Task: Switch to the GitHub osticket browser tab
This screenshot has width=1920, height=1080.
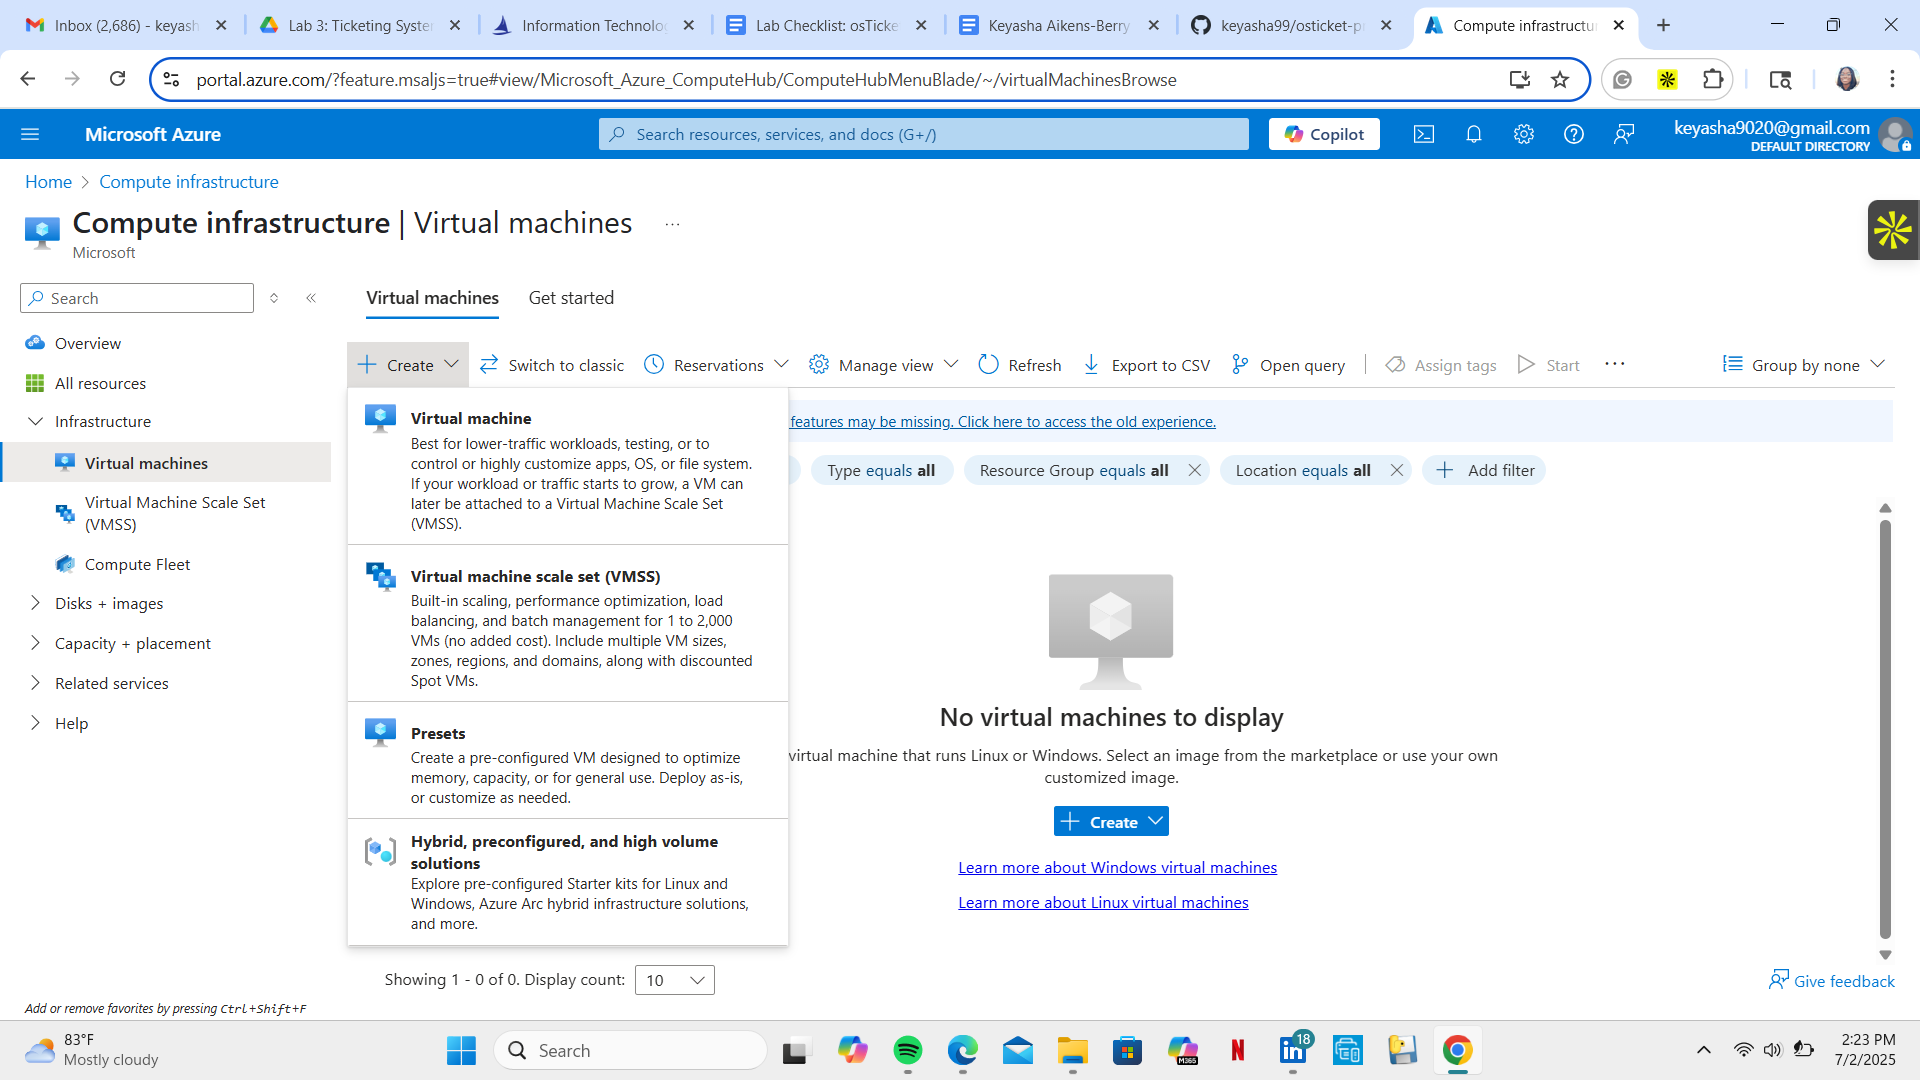Action: coord(1291,25)
